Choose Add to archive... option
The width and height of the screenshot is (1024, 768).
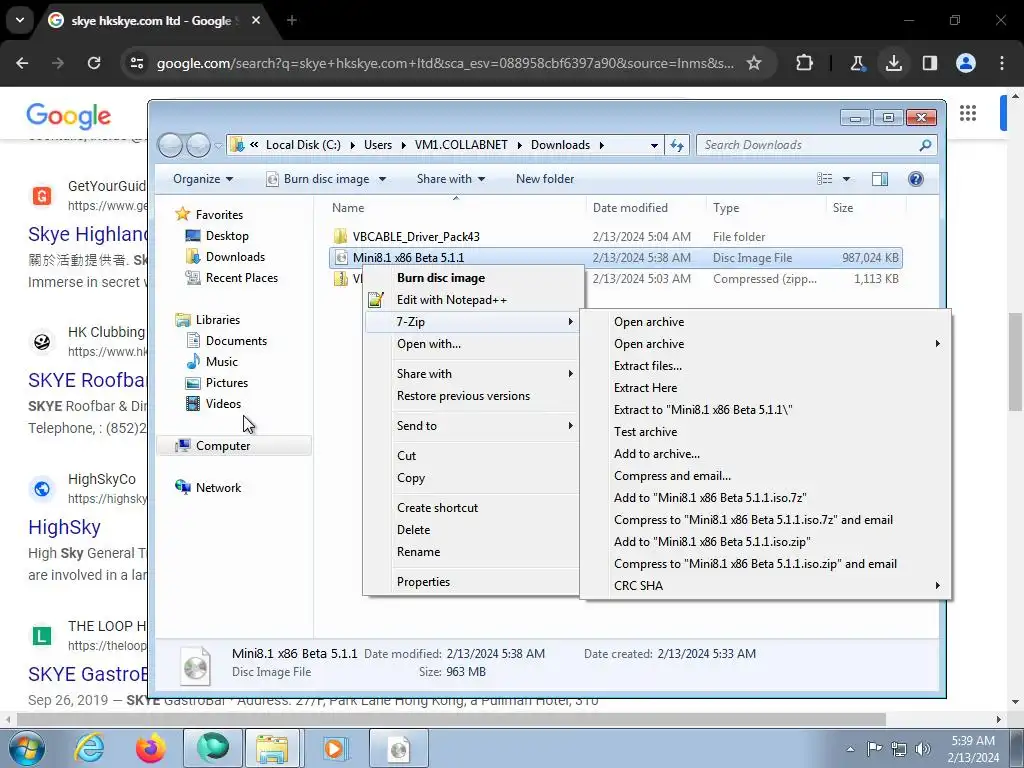point(656,454)
